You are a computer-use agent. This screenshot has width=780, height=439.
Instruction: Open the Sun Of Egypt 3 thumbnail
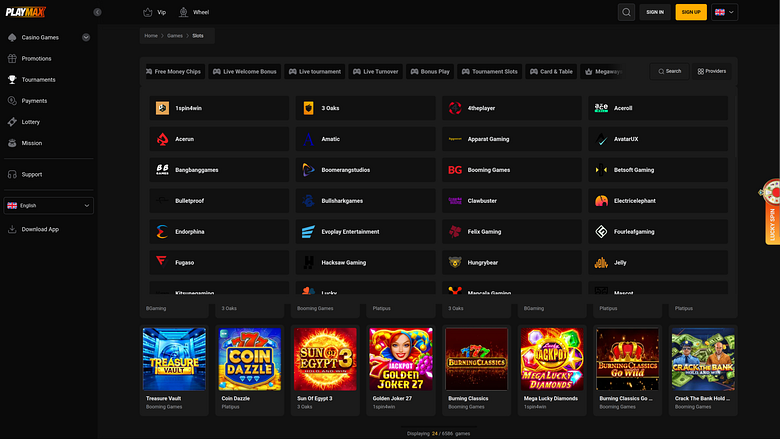[x=325, y=359]
